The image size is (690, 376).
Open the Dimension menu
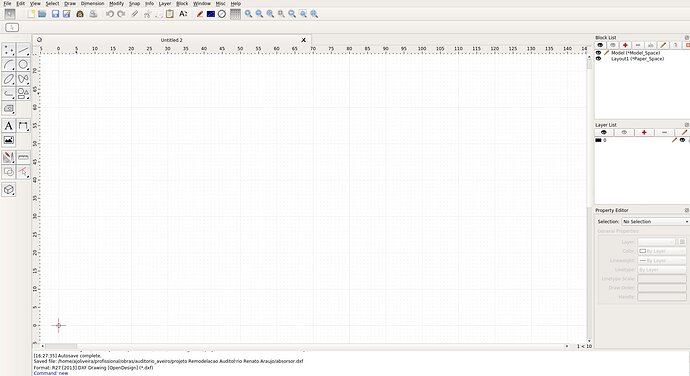[92, 4]
